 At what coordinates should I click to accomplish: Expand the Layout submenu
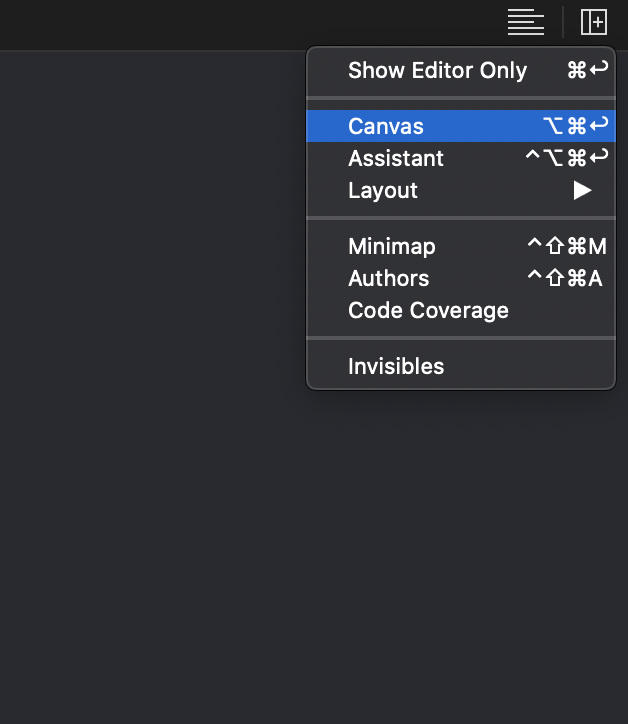[x=383, y=190]
